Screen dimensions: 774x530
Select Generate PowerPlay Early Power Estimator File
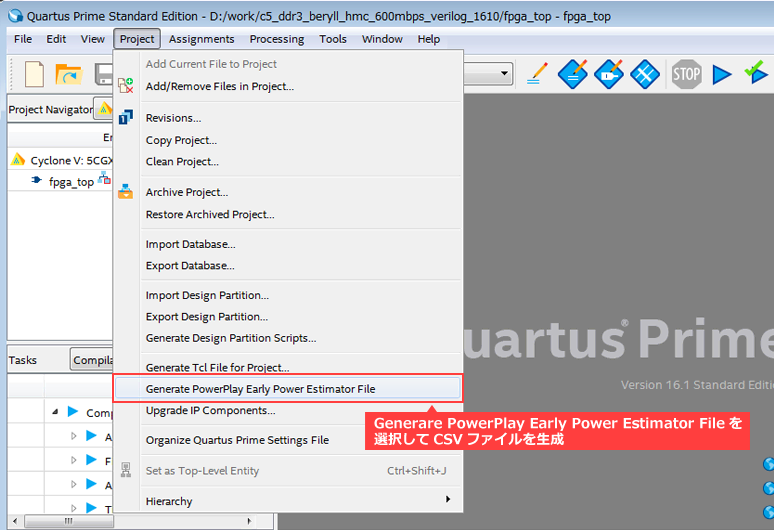pyautogui.click(x=288, y=389)
